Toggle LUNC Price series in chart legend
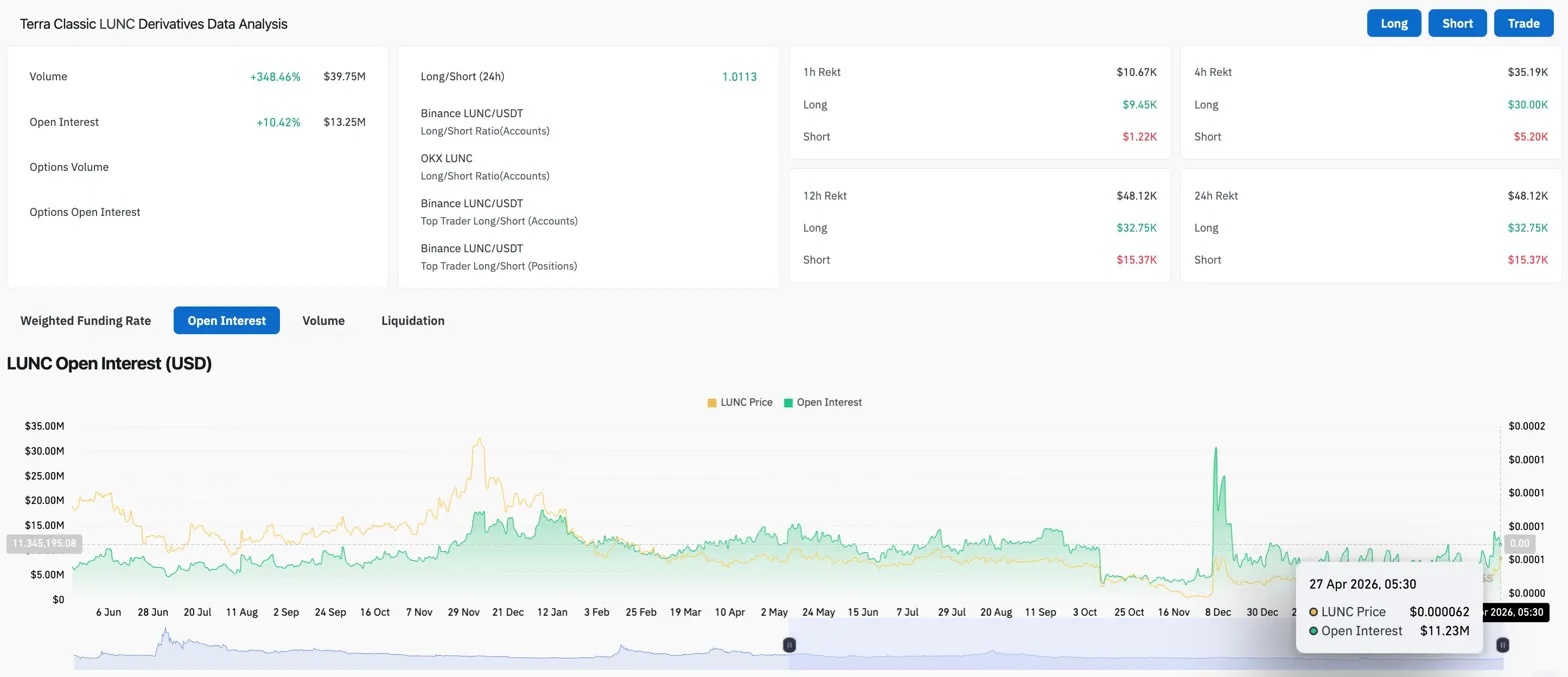 746,402
